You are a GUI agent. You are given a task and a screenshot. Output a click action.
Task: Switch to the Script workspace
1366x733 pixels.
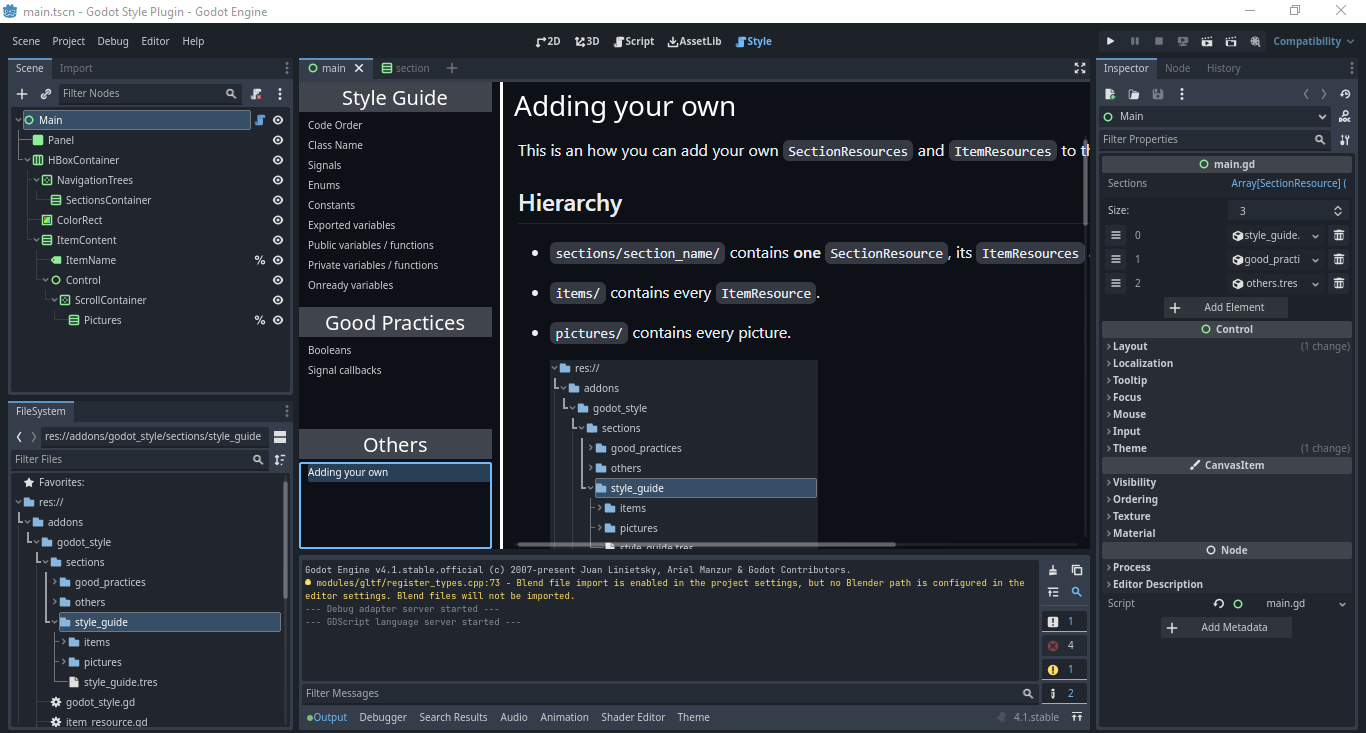click(633, 41)
